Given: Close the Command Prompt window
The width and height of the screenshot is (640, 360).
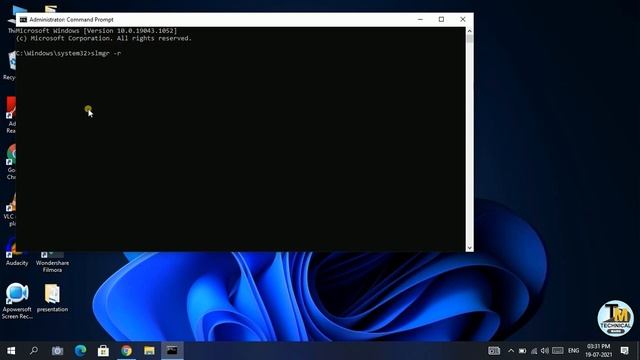Looking at the screenshot, I should 462,20.
